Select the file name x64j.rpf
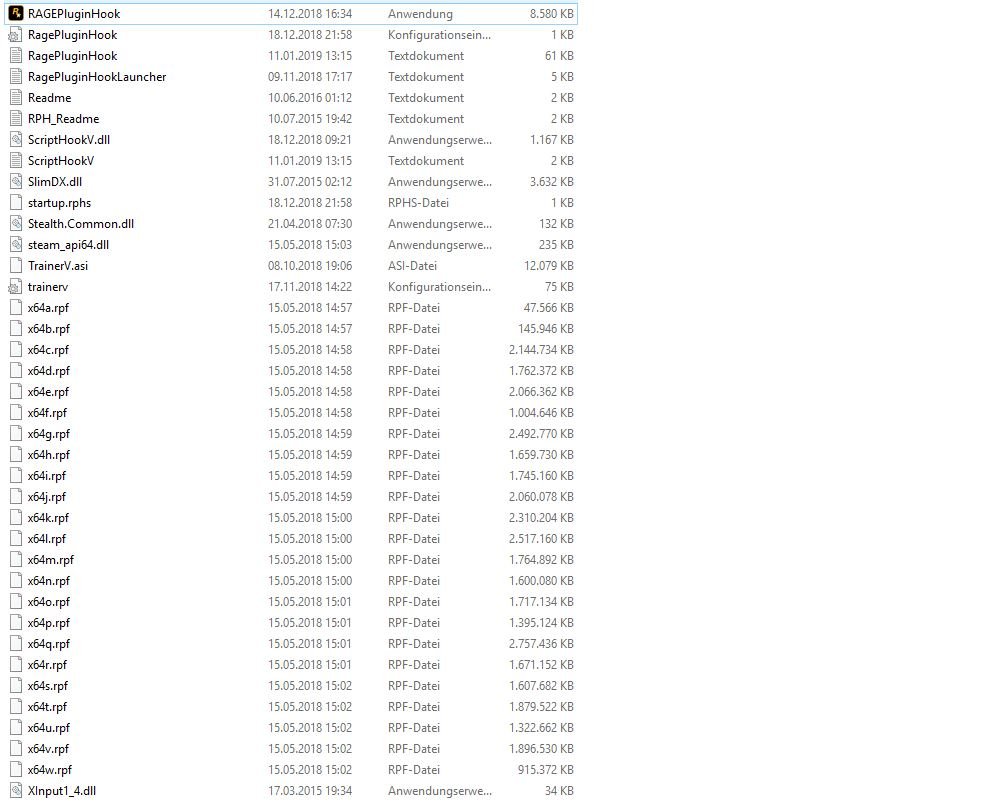Image resolution: width=1000 pixels, height=805 pixels. click(x=47, y=497)
